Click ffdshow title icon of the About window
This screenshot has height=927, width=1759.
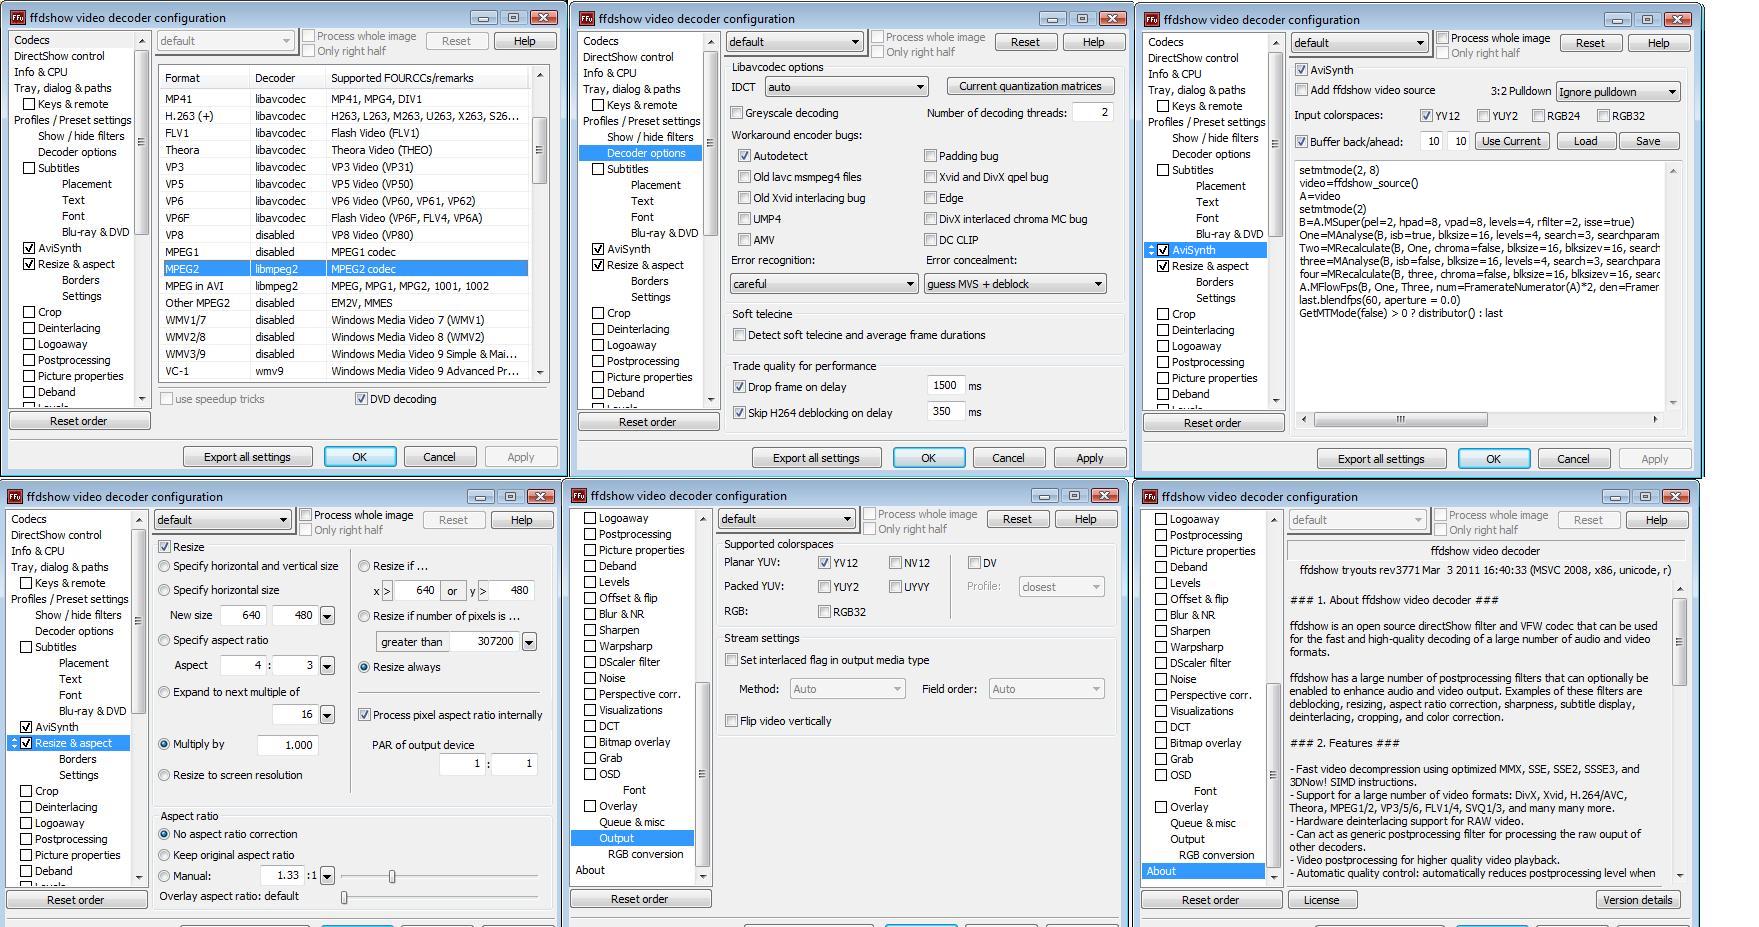[1151, 497]
